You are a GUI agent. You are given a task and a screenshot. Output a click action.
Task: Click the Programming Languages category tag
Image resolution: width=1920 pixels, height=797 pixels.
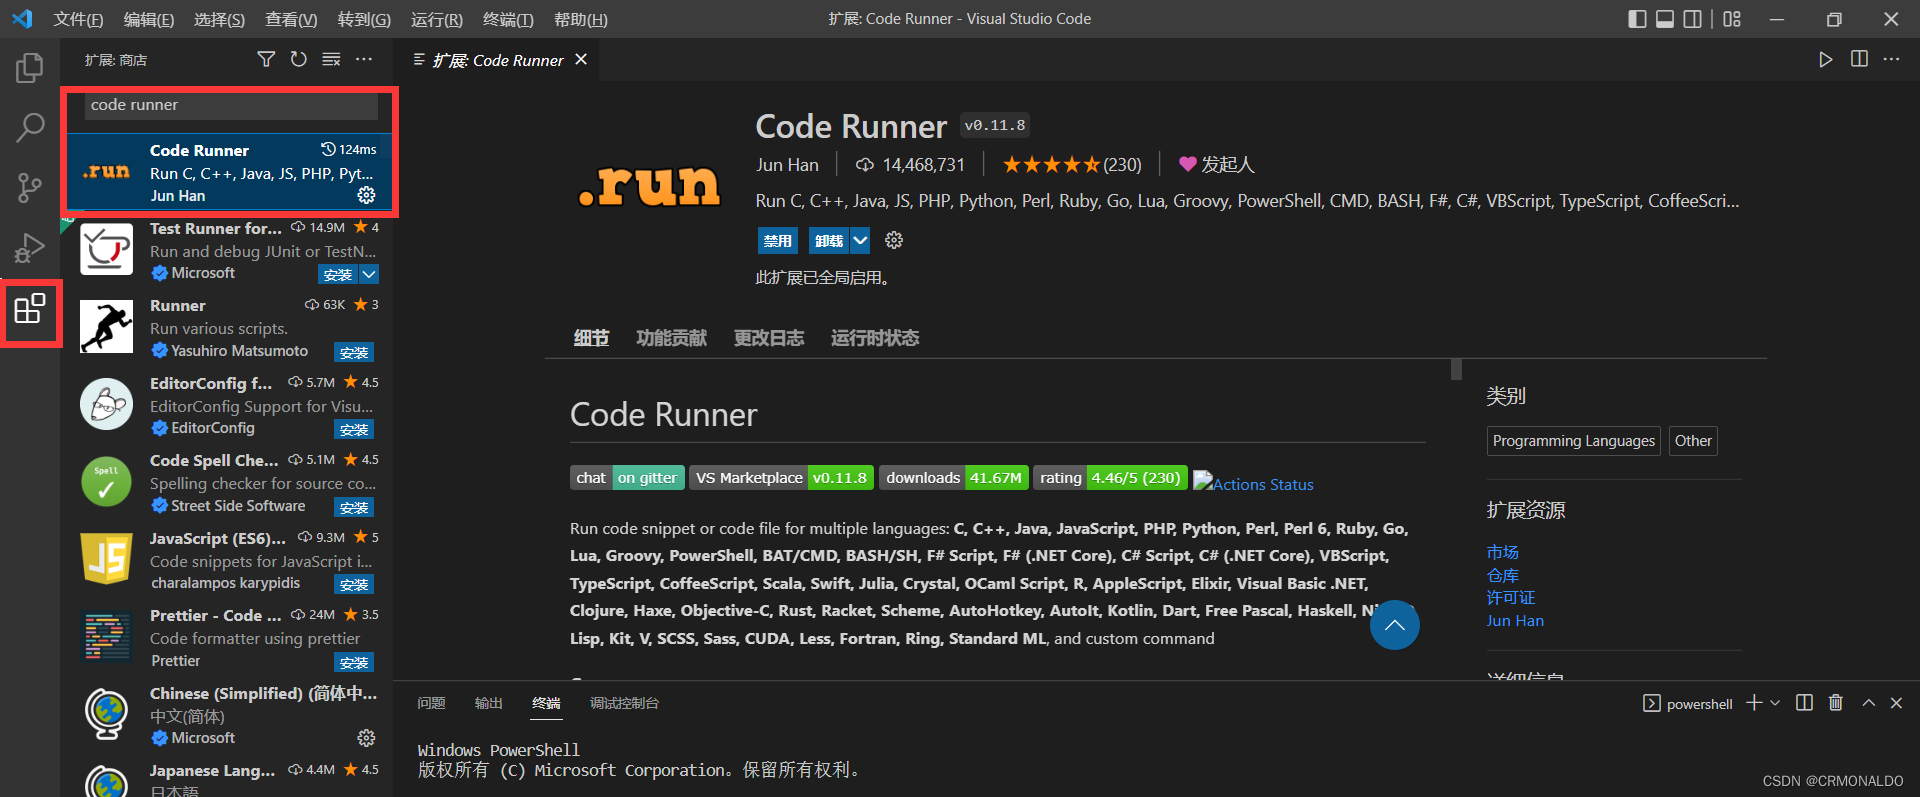coord(1574,441)
